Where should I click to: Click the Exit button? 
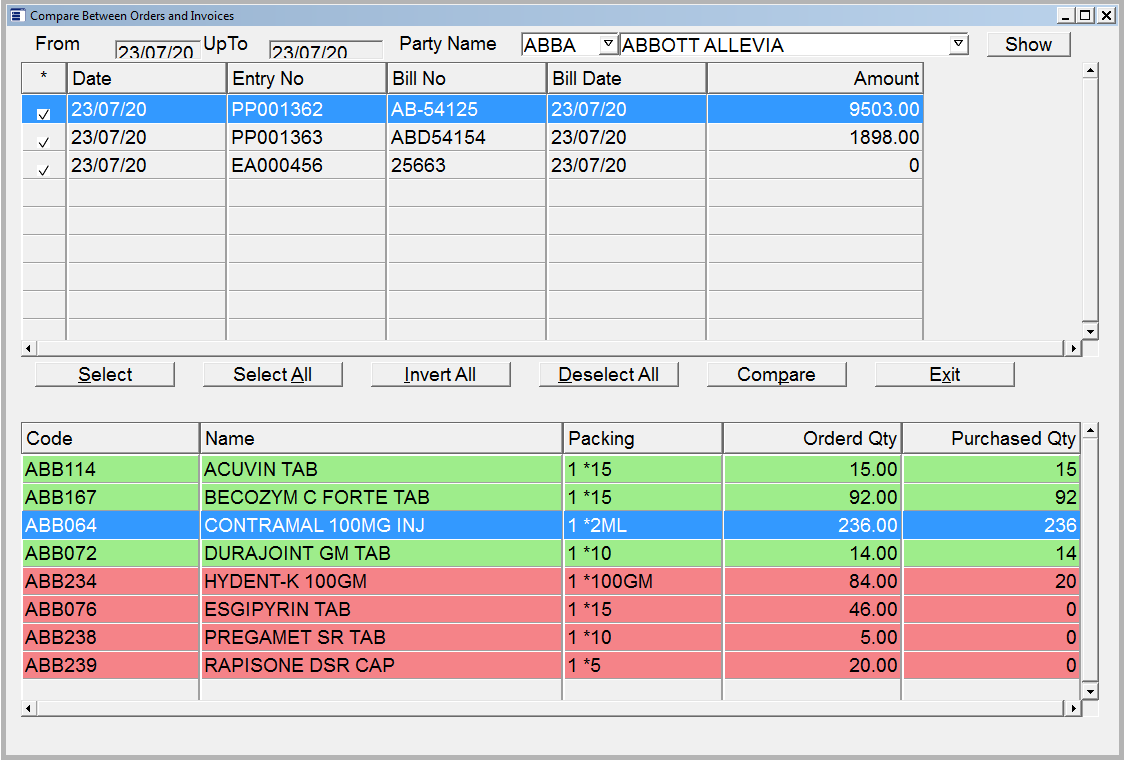coord(945,374)
